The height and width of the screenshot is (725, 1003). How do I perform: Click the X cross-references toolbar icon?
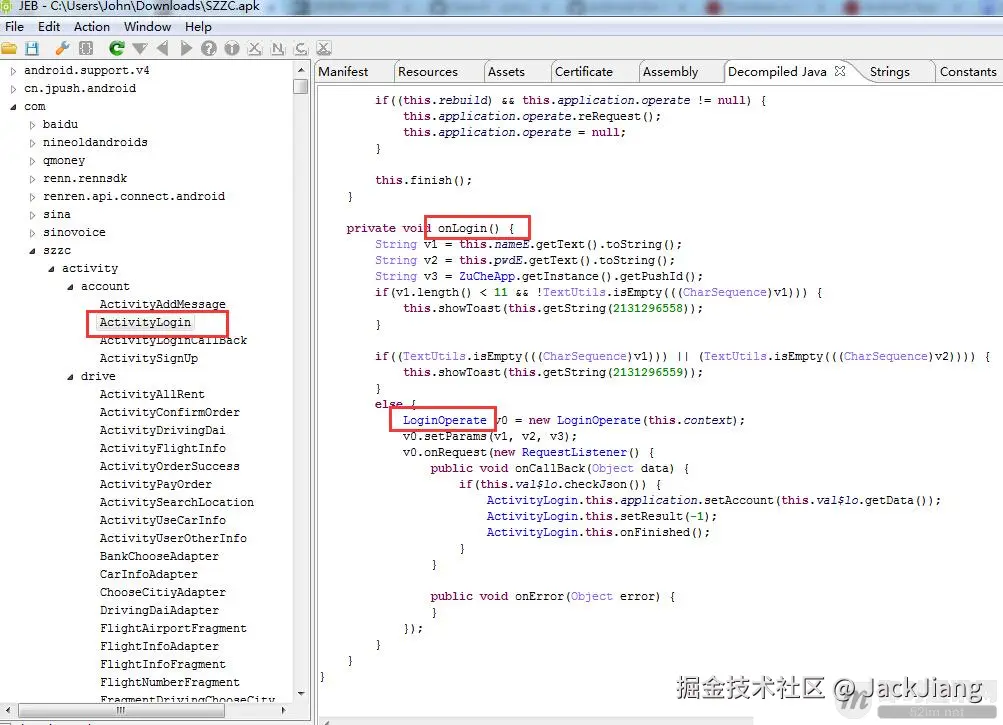point(255,49)
